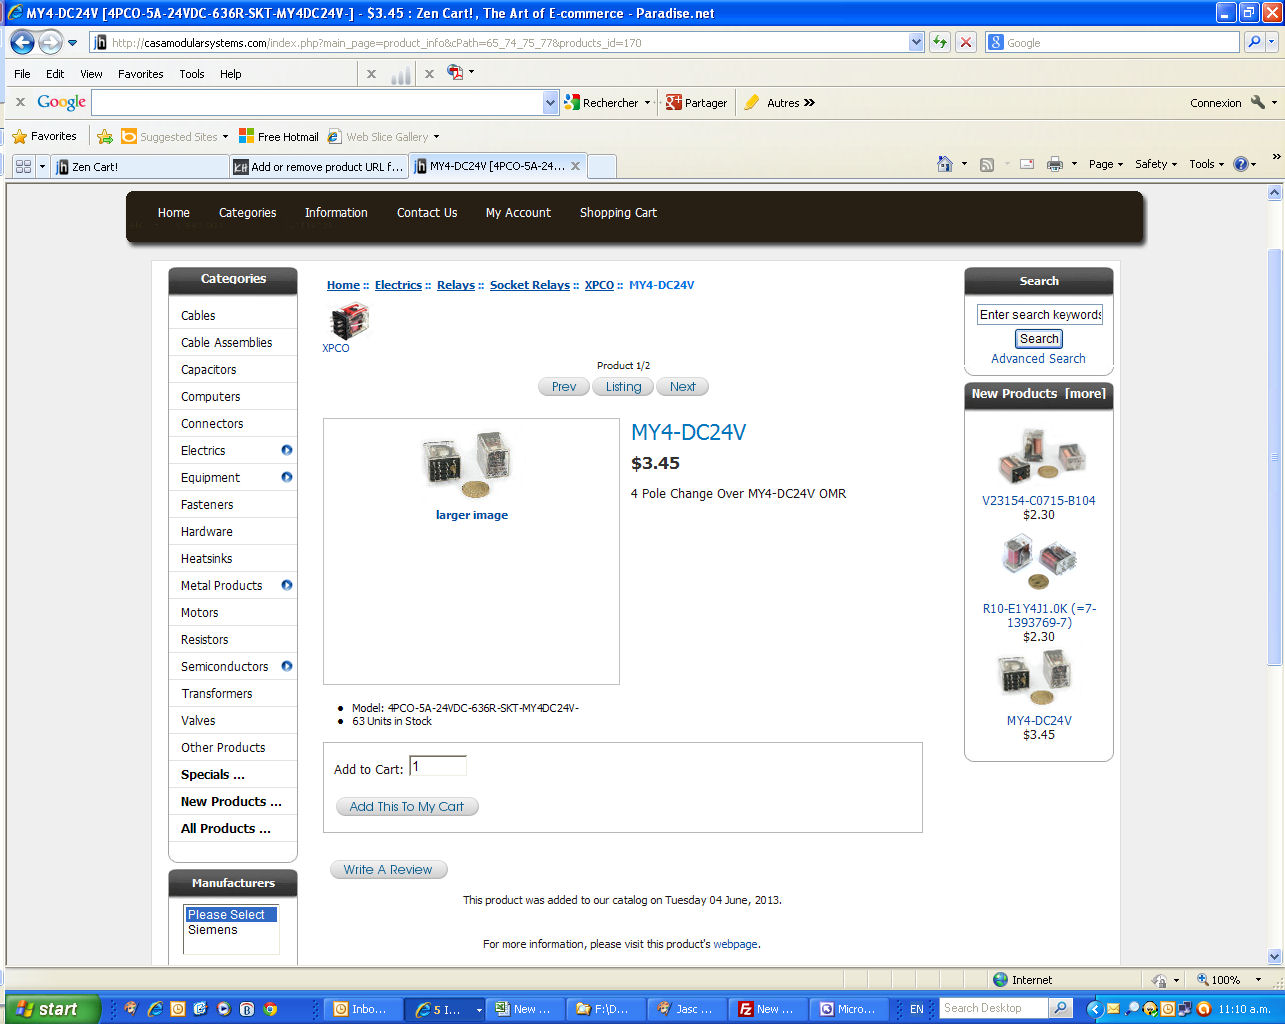Click the Windows Start button

51,1009
